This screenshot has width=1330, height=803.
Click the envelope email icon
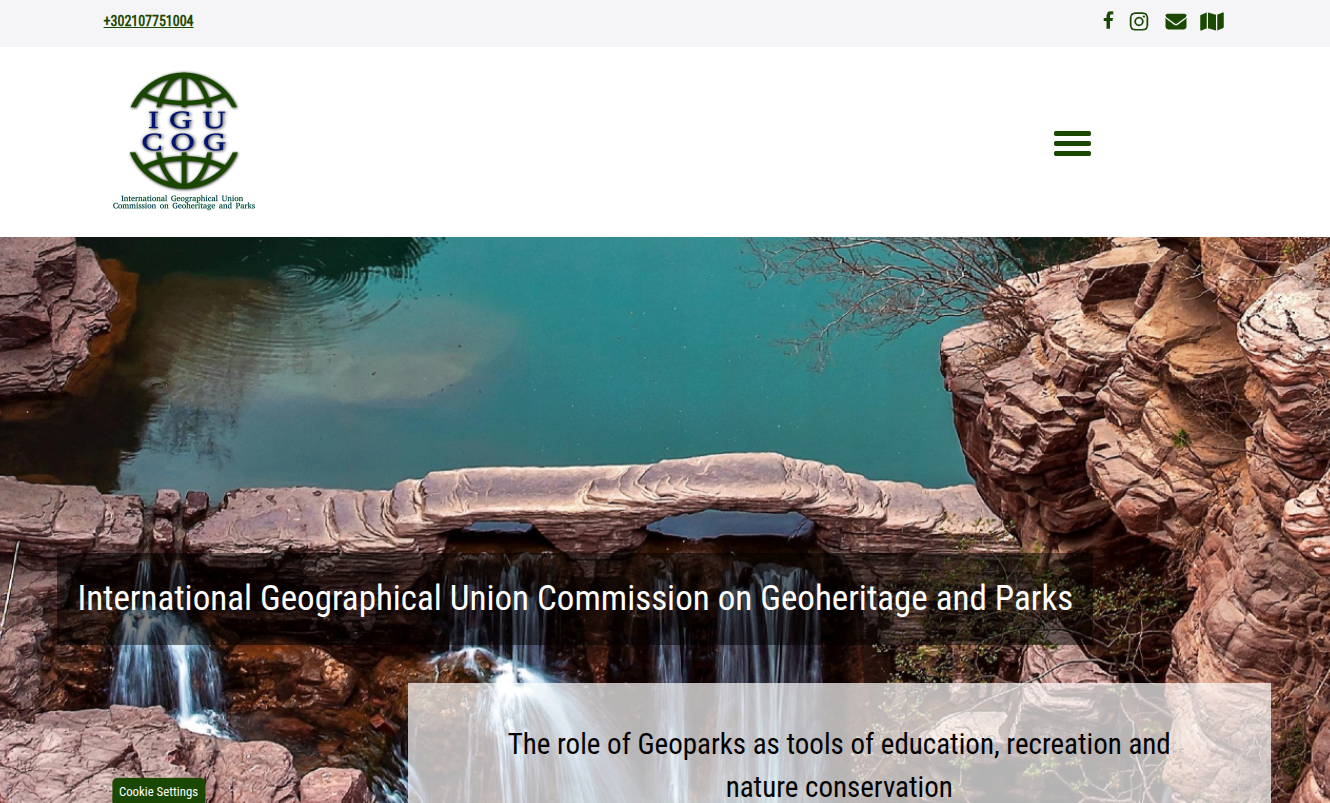[x=1176, y=22]
